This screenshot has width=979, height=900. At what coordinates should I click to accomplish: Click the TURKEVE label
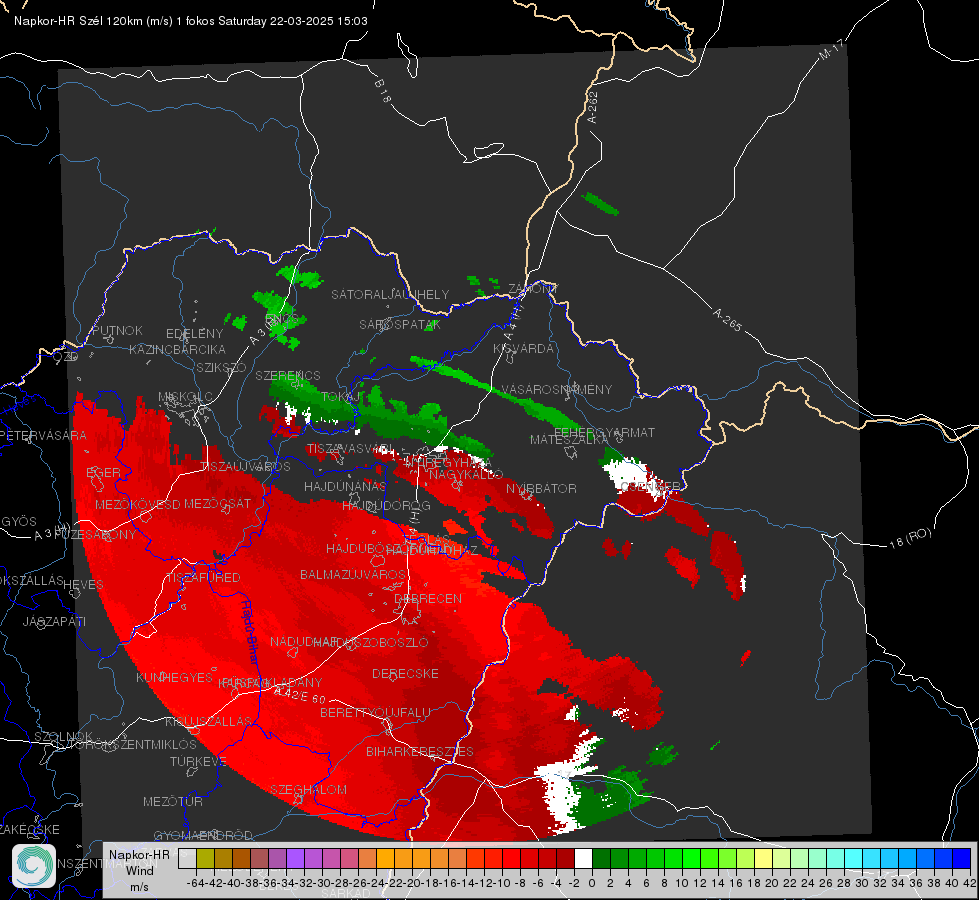[x=198, y=761]
